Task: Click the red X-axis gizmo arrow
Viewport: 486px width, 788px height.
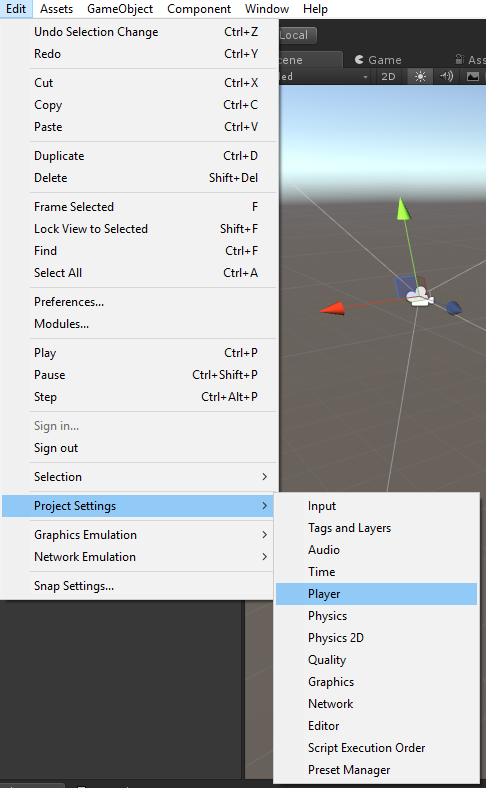Action: [333, 308]
